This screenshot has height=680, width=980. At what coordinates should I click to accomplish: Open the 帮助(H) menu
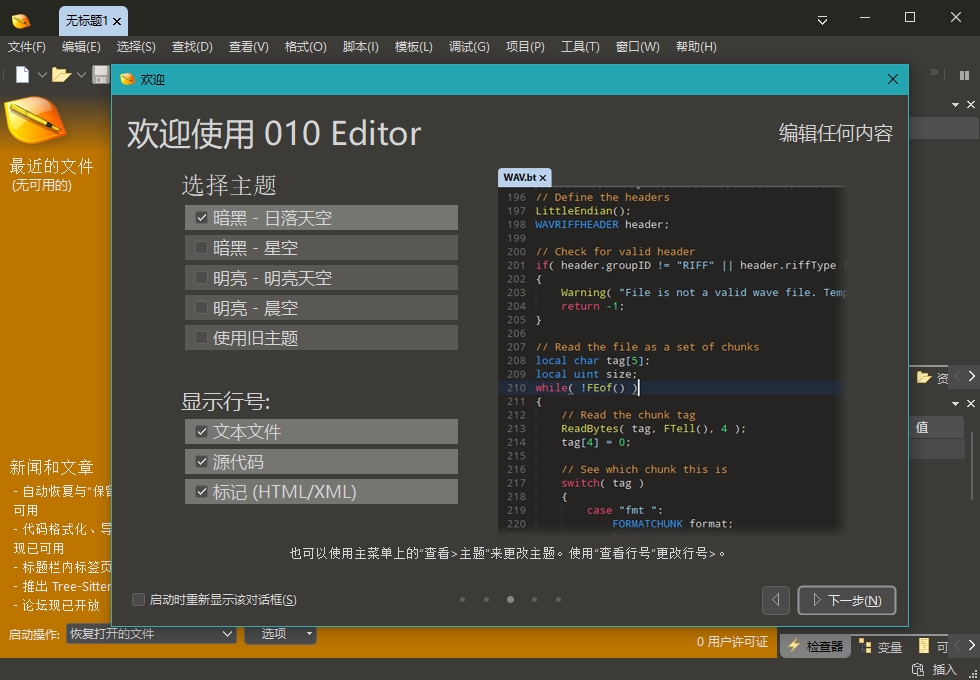(696, 47)
